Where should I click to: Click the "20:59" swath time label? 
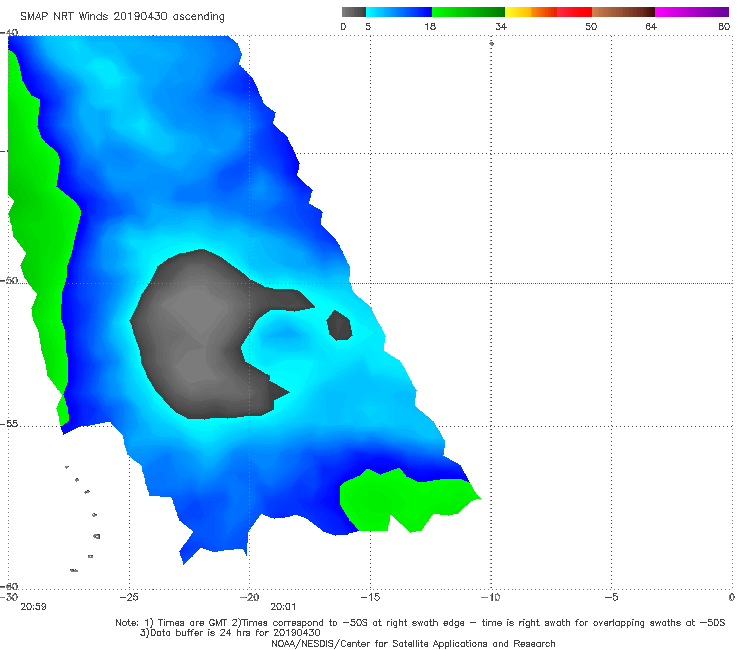(x=34, y=607)
